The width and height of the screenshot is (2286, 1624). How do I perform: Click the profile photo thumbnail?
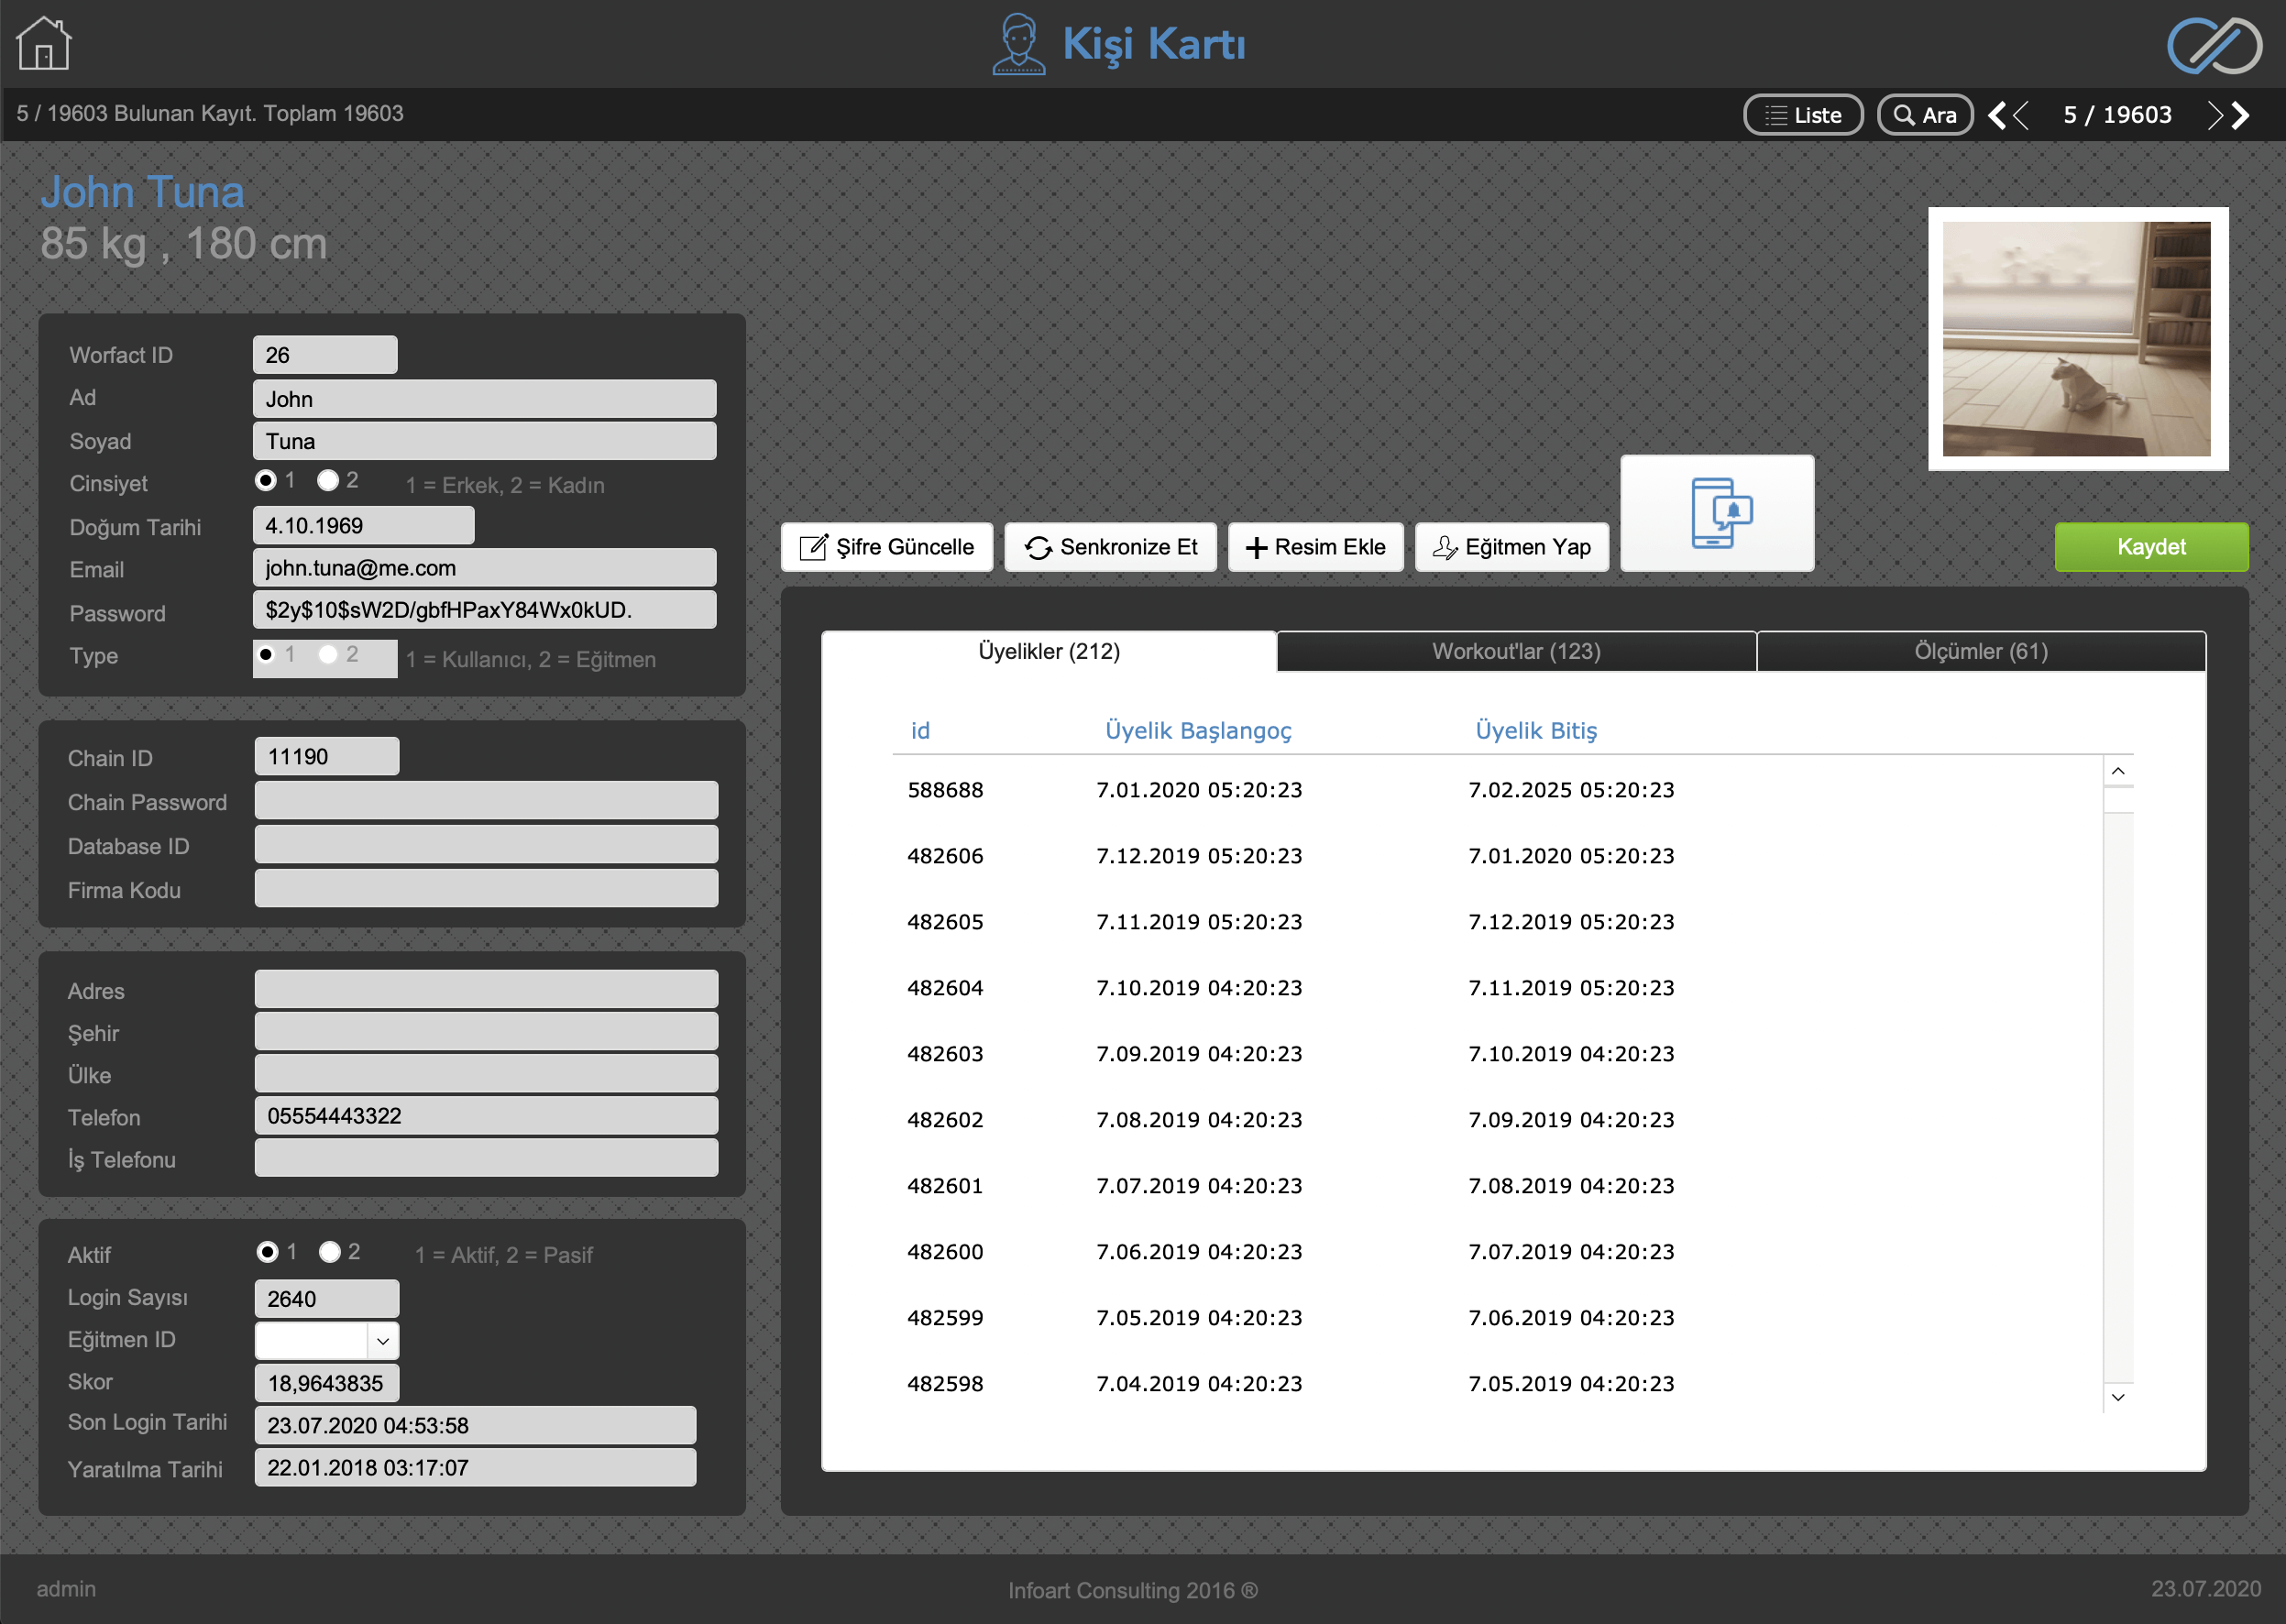click(x=2077, y=339)
